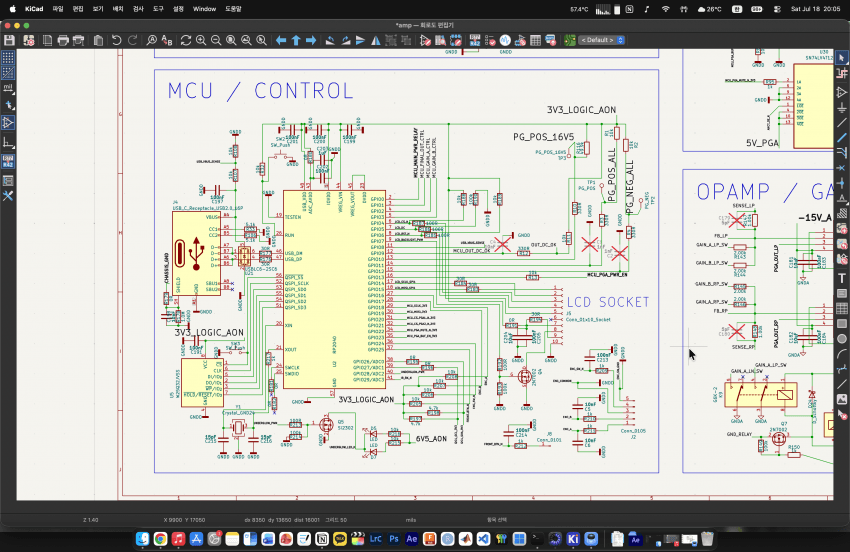Open the SPICE simulator
The width and height of the screenshot is (850, 552).
coord(505,40)
